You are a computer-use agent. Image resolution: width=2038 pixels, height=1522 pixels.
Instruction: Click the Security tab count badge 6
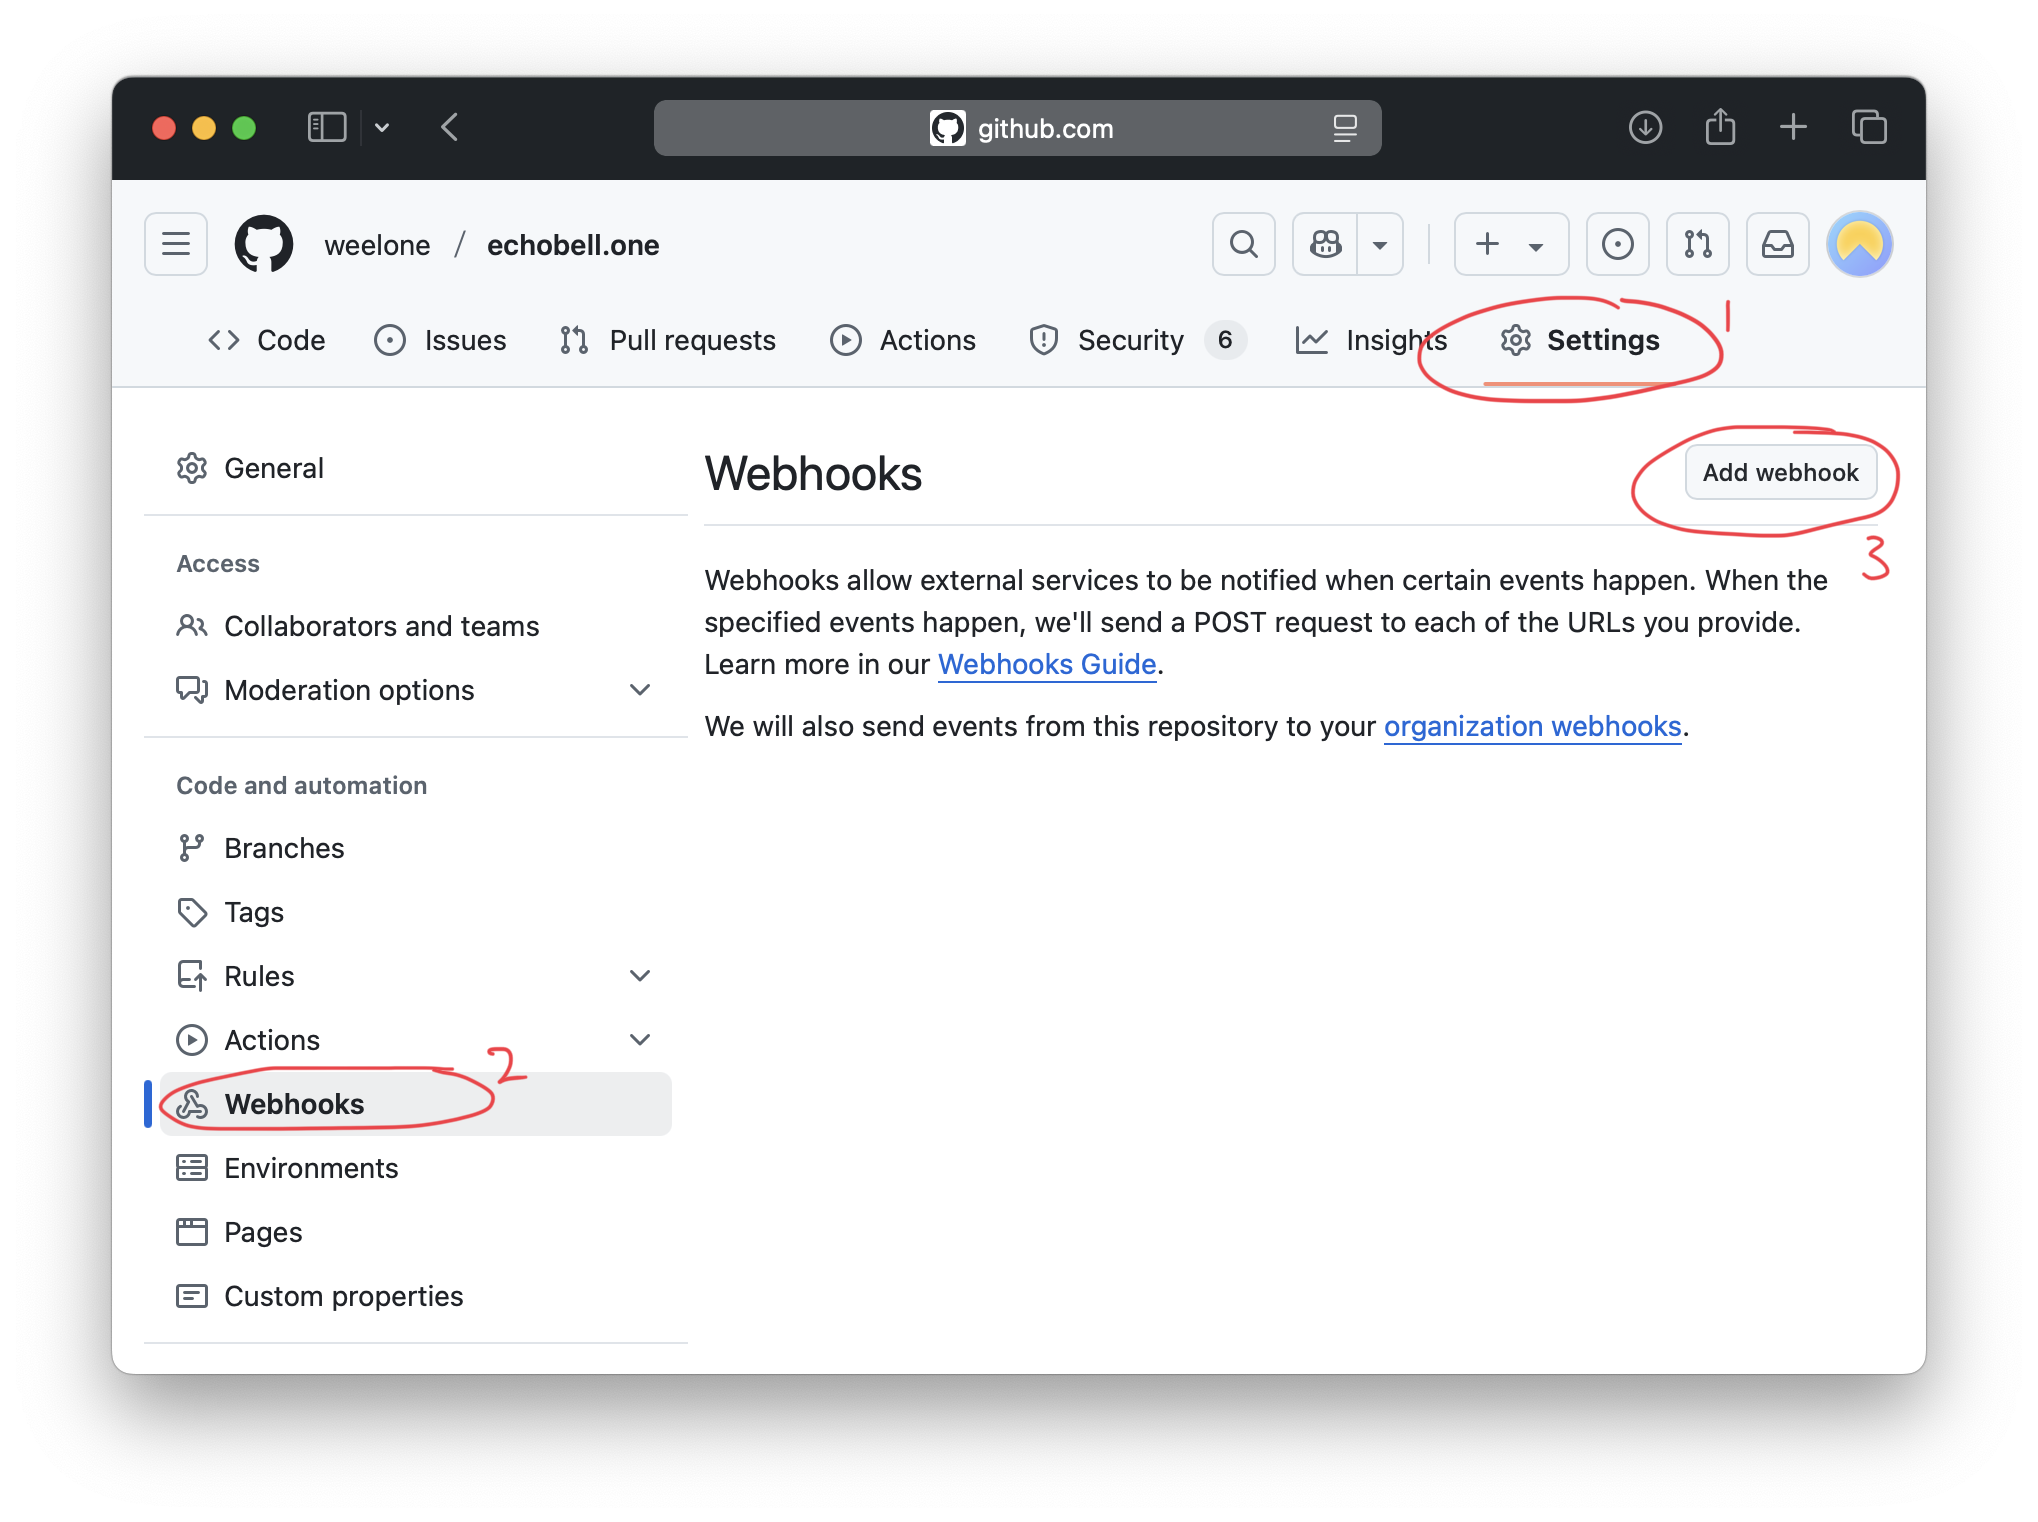[x=1225, y=340]
